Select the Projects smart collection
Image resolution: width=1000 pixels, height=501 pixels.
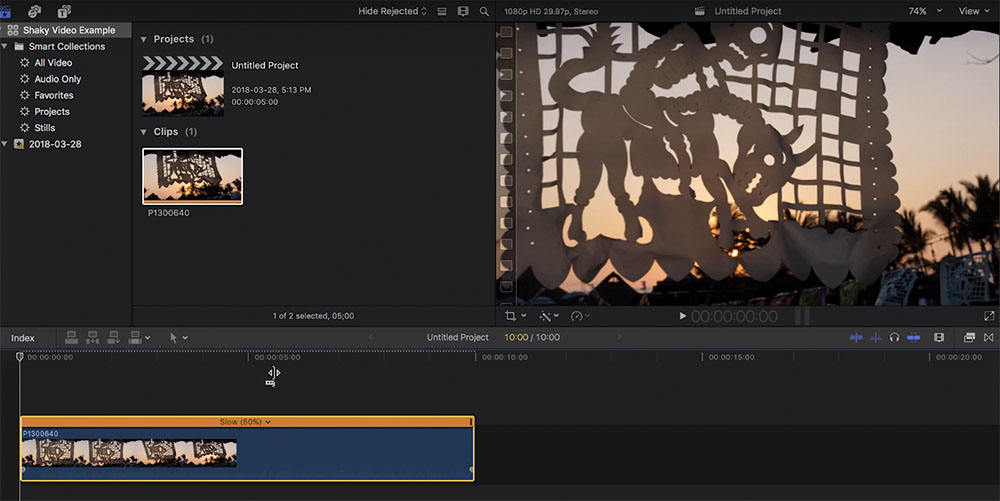point(52,112)
